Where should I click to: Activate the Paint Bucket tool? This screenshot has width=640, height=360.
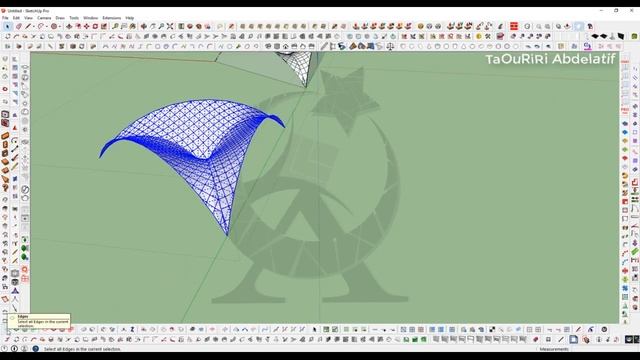click(x=133, y=27)
